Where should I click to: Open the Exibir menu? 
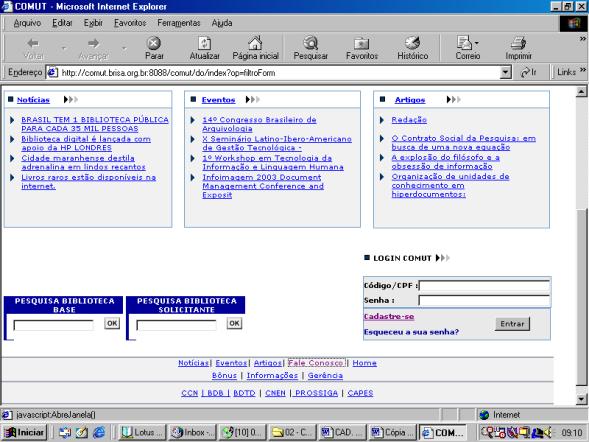tap(93, 23)
